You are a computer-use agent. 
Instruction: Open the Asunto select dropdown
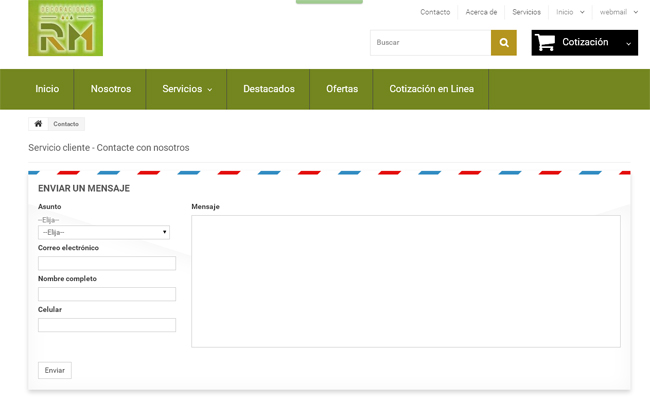(x=104, y=232)
